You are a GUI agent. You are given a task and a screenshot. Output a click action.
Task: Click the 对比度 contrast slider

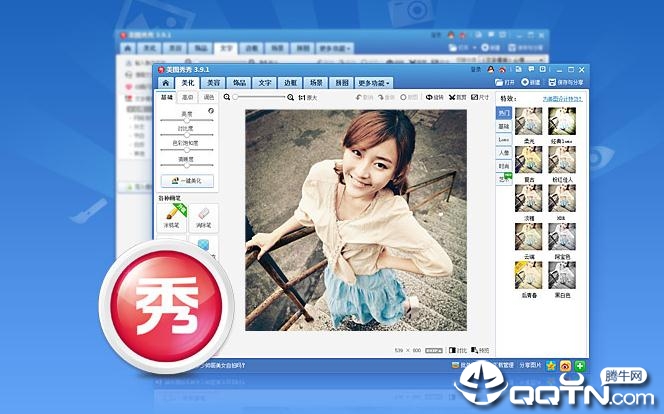tap(187, 134)
